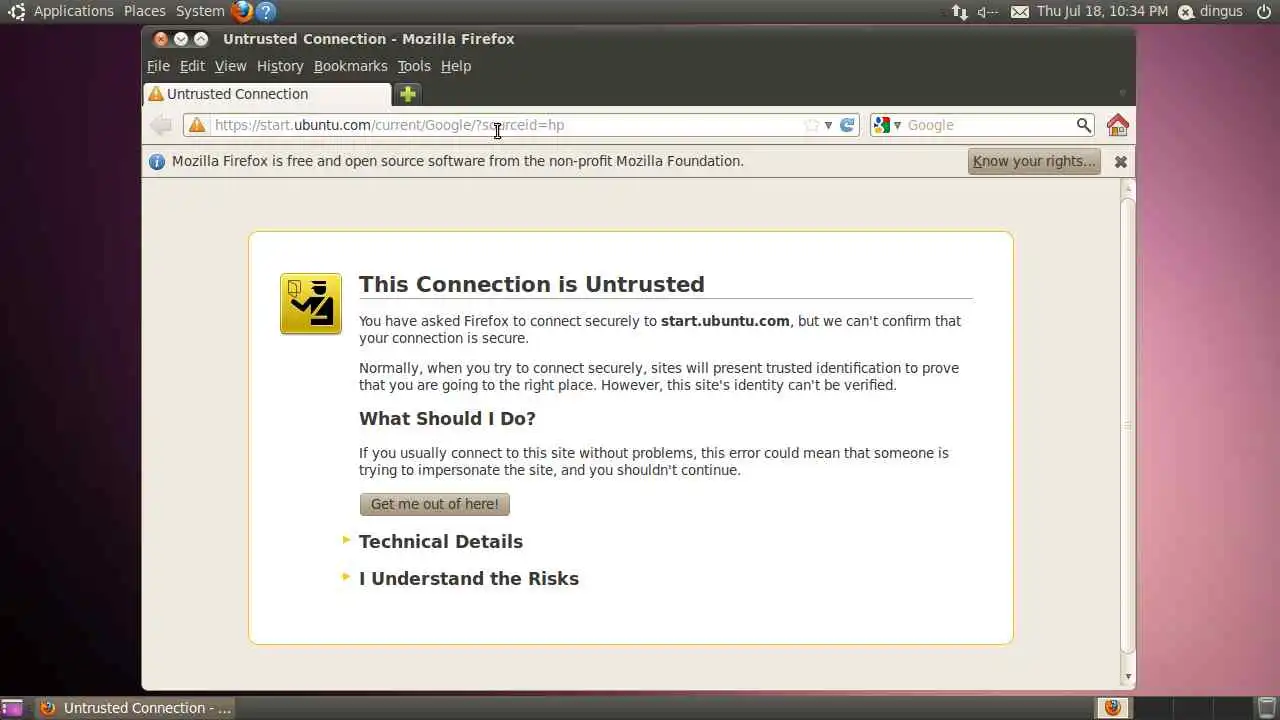
Task: Click the vertical scrollbar thumb
Action: pyautogui.click(x=1128, y=425)
